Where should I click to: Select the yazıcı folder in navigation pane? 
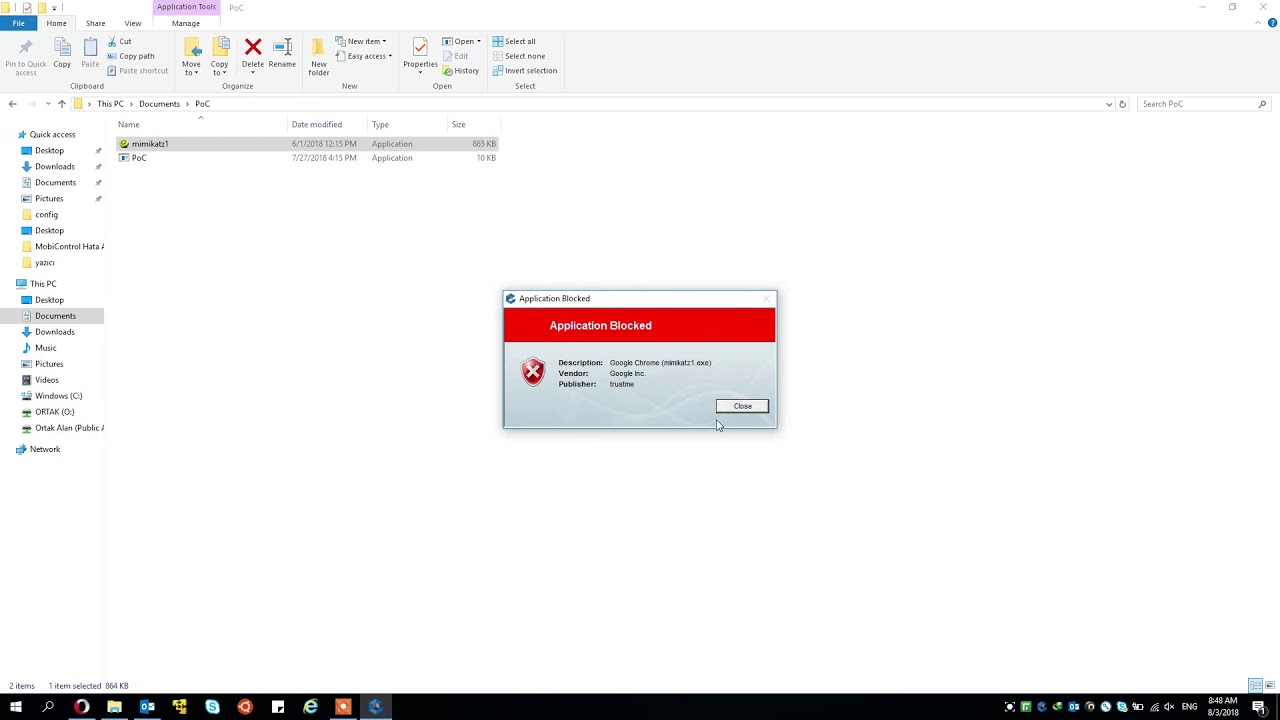click(x=44, y=263)
